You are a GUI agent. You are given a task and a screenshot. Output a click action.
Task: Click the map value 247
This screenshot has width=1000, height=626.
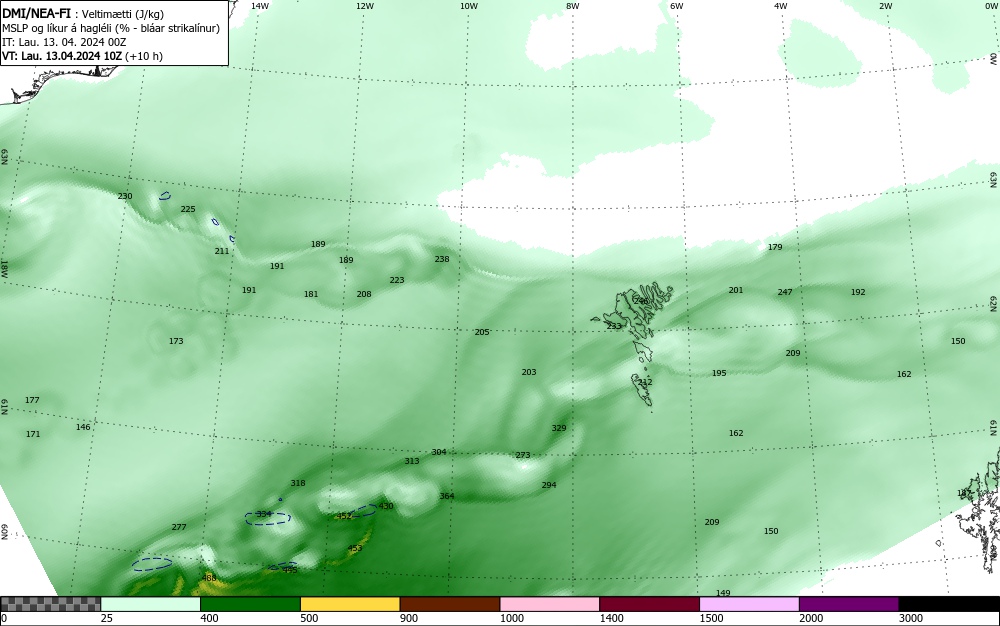pyautogui.click(x=785, y=292)
